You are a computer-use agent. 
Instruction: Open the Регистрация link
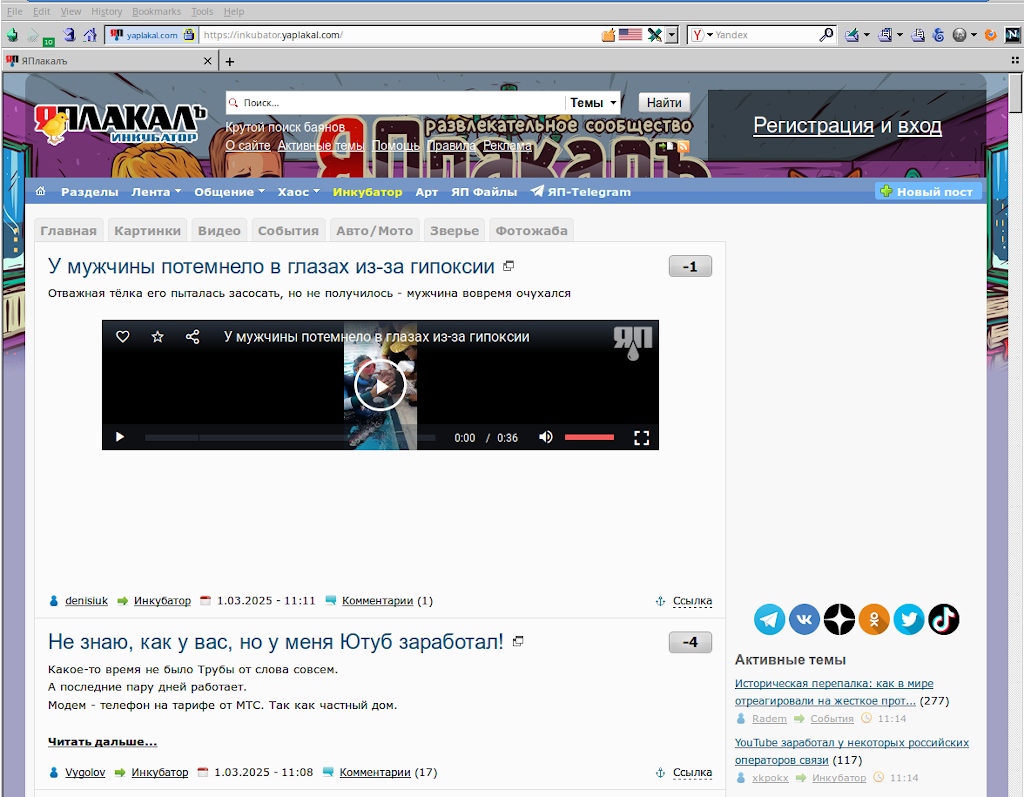click(x=813, y=125)
